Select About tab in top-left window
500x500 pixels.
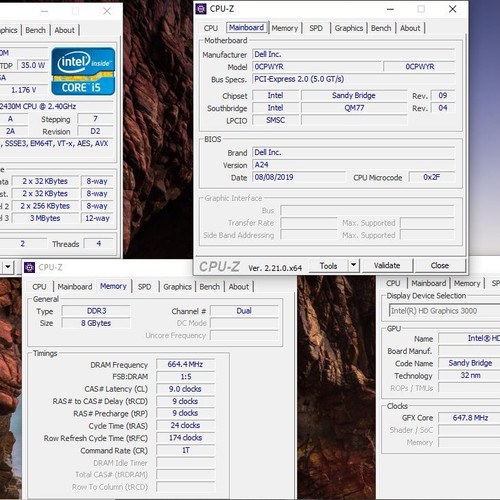(65, 30)
